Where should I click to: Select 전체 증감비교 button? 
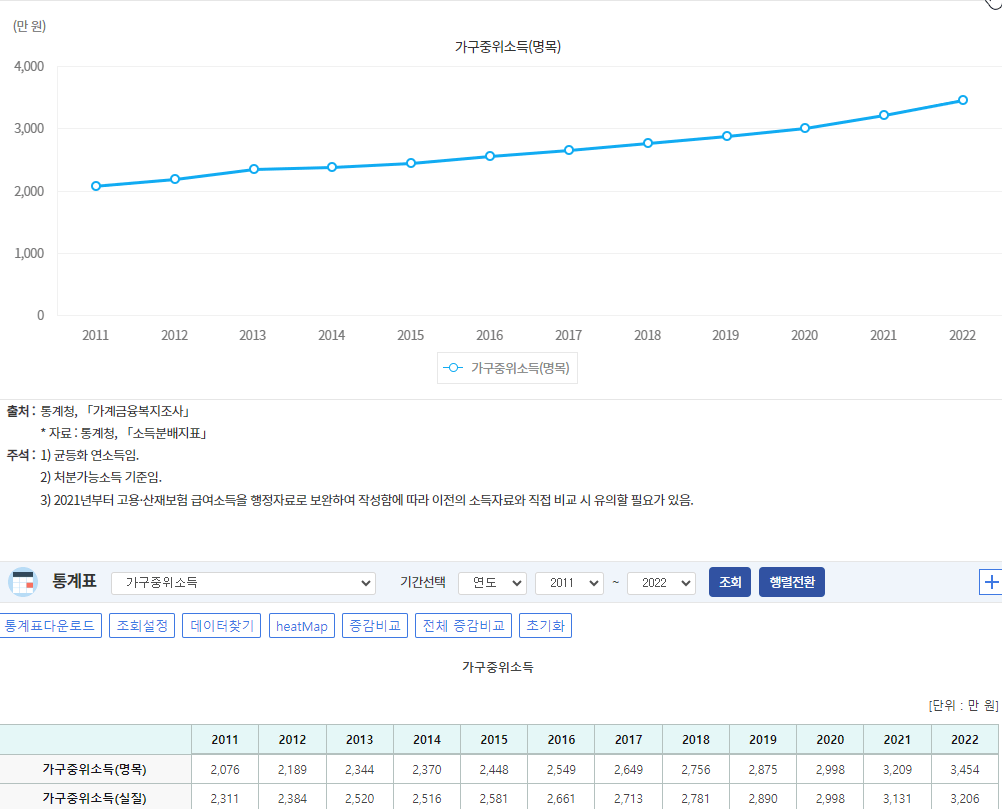pos(463,626)
